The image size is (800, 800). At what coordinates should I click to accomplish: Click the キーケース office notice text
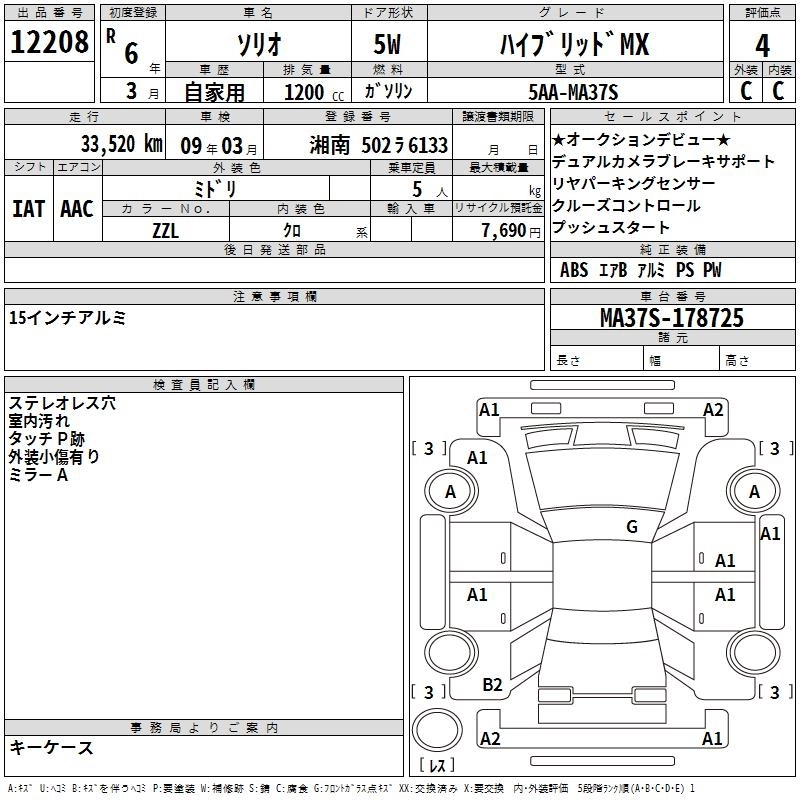[51, 748]
